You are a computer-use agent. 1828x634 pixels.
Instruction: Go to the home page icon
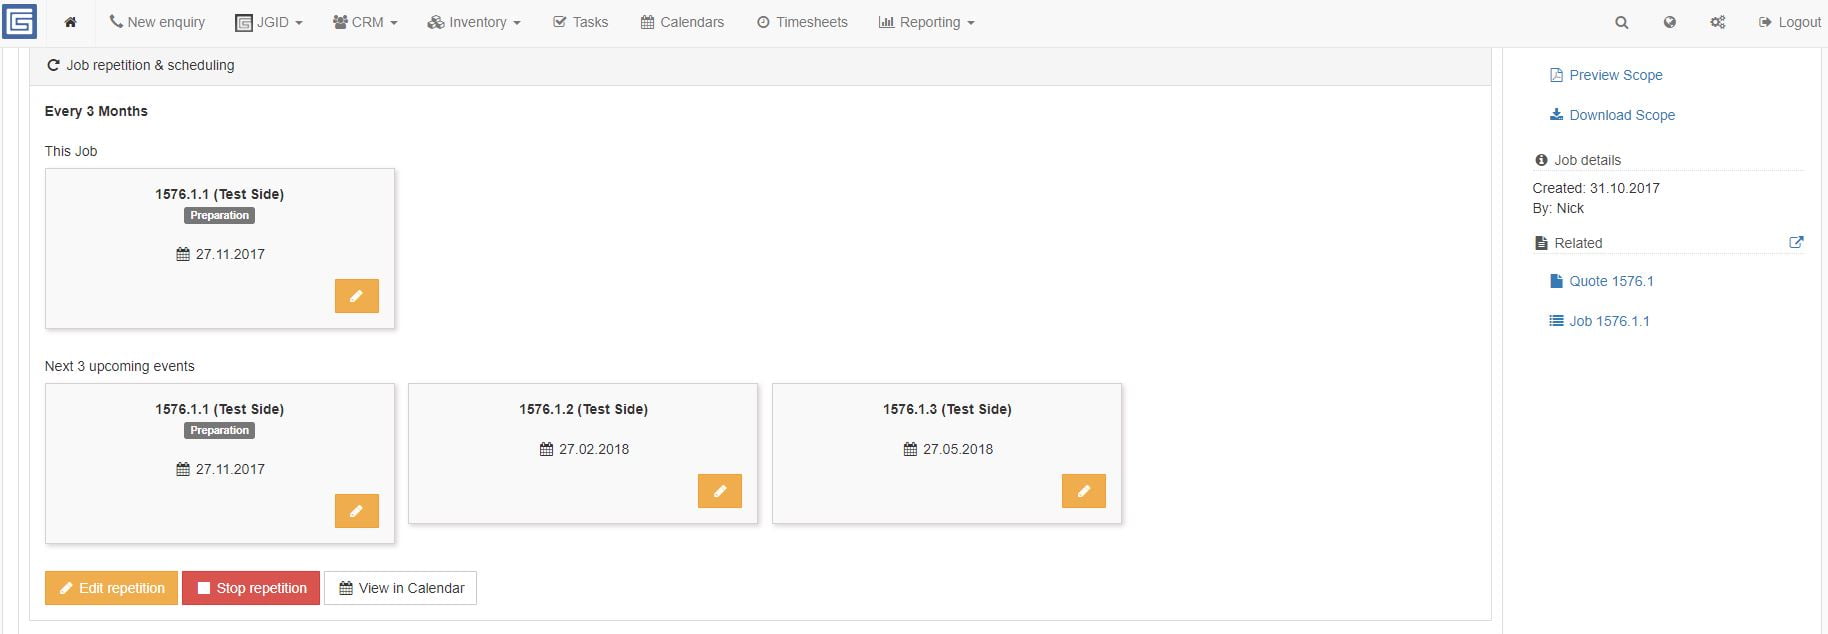pos(70,22)
